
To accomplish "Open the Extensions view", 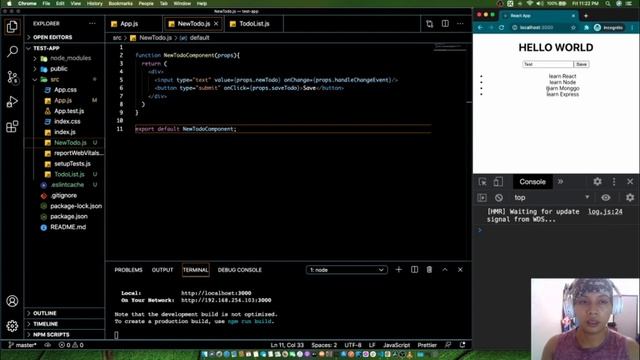I will click(12, 127).
